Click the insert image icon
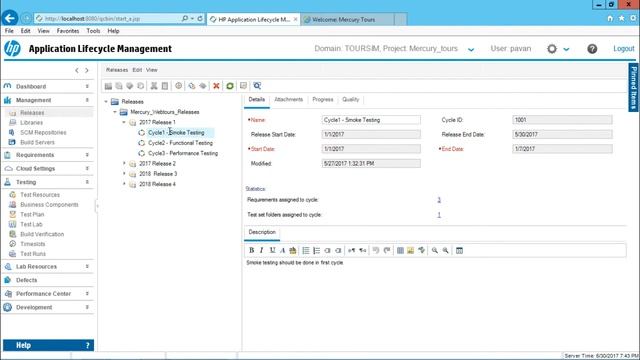640x360 pixels. 411,250
